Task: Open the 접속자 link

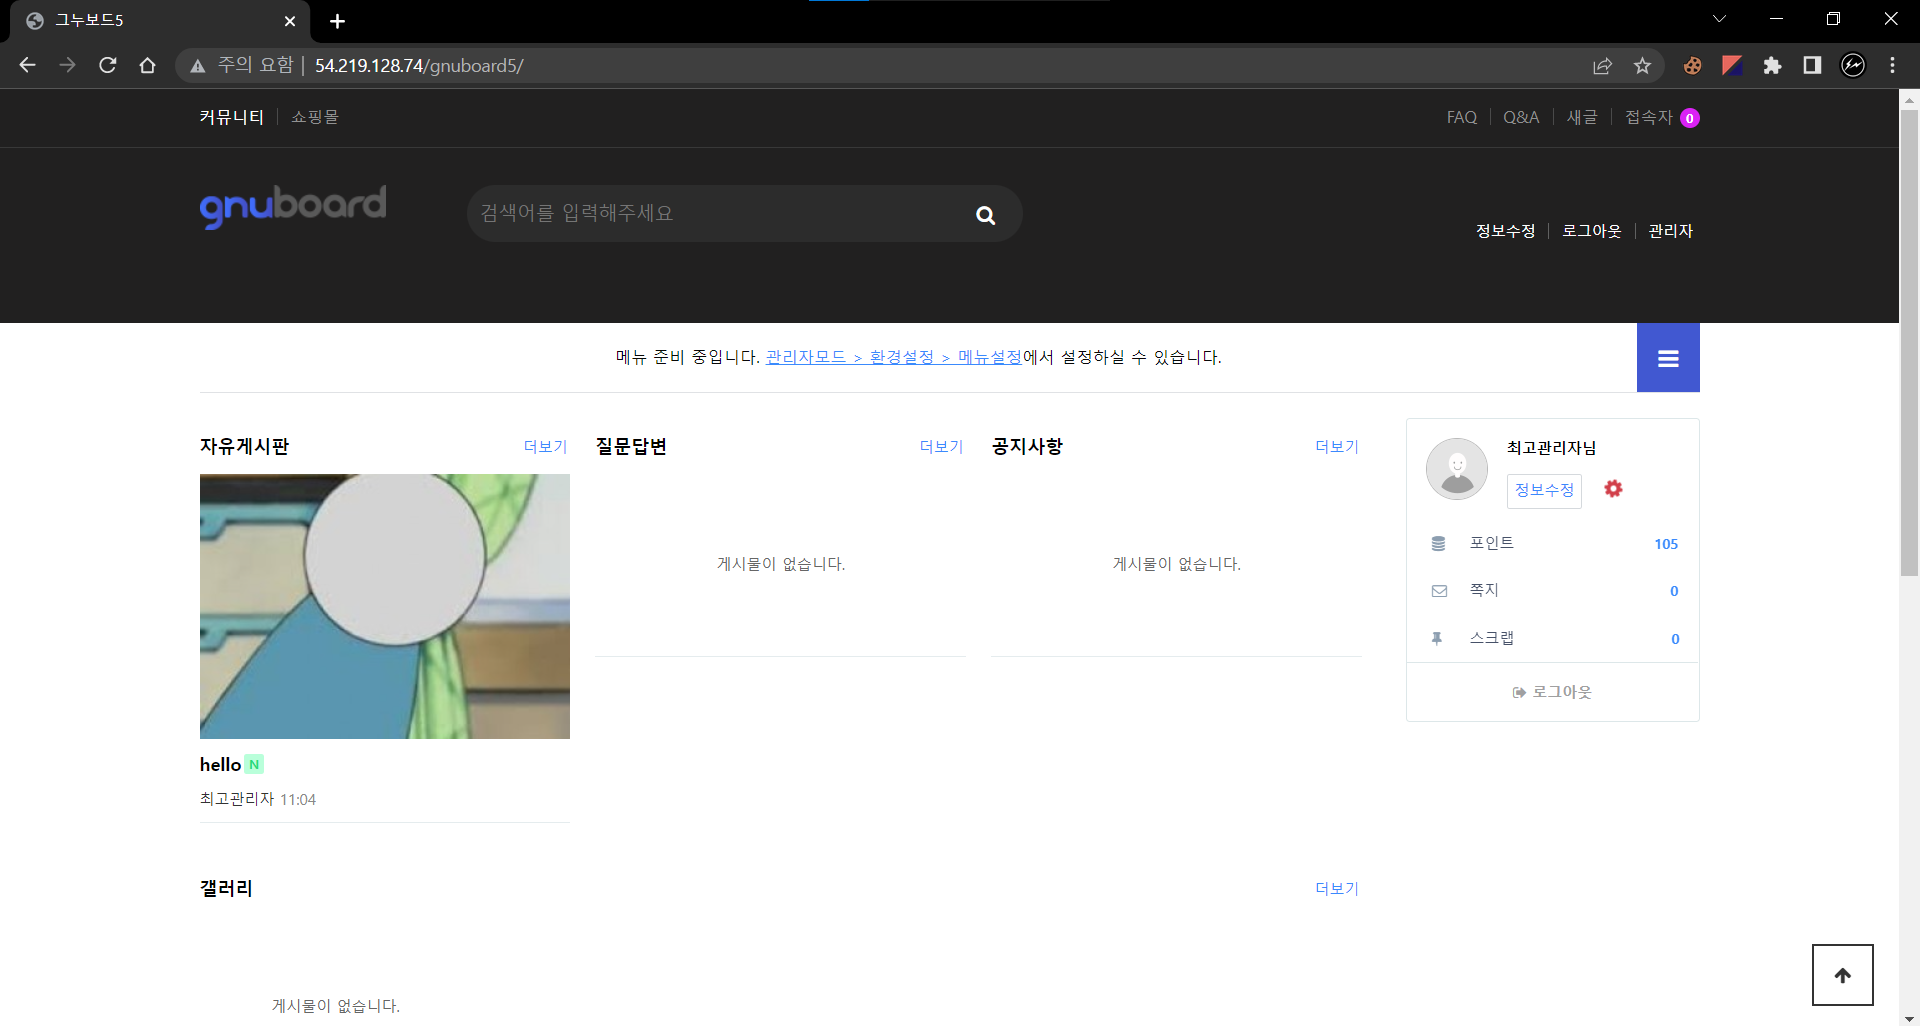Action: [x=1648, y=118]
